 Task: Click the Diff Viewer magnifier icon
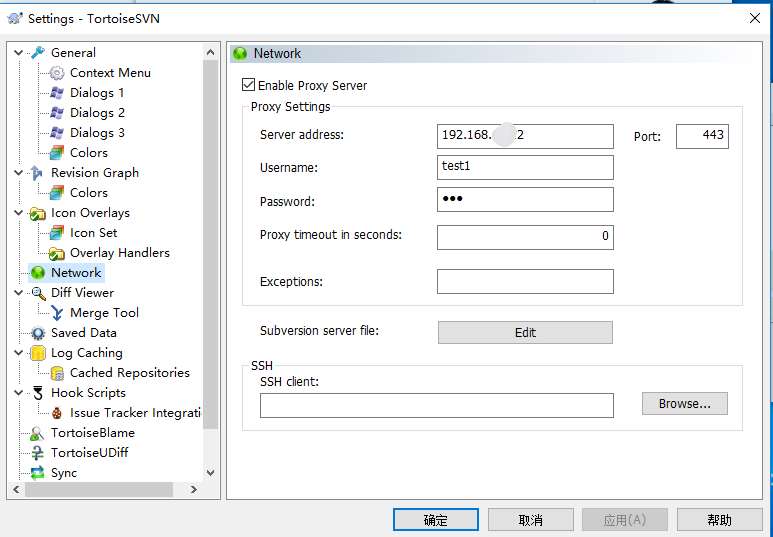38,293
